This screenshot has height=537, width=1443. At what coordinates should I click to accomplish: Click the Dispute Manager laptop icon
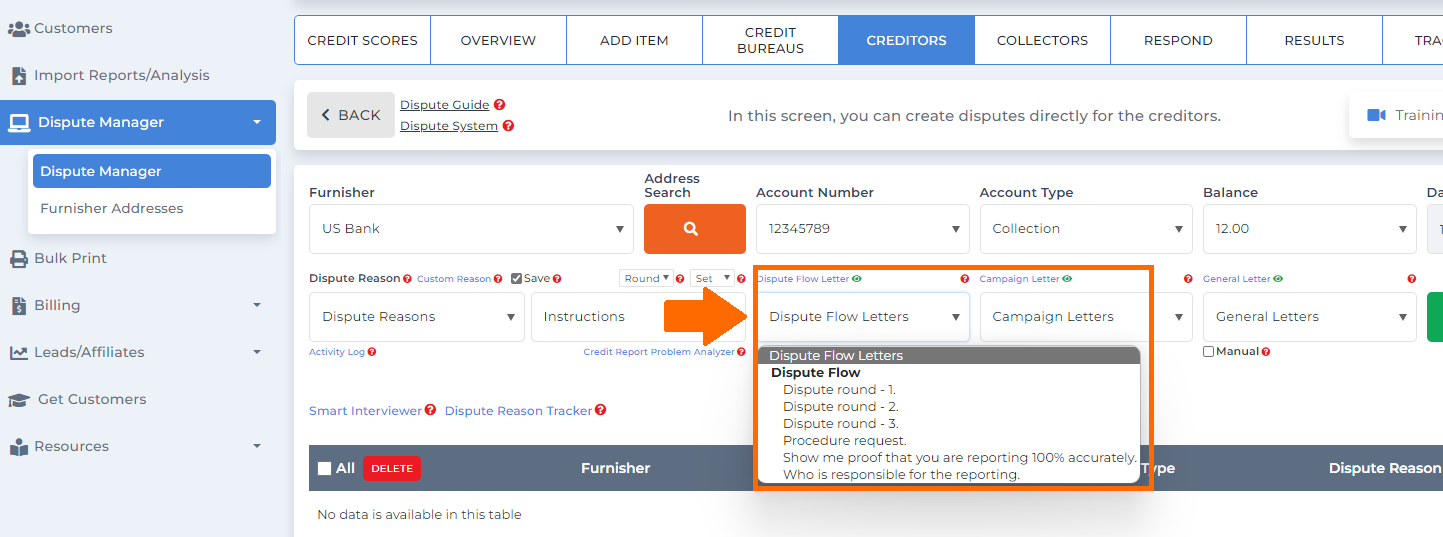click(19, 123)
